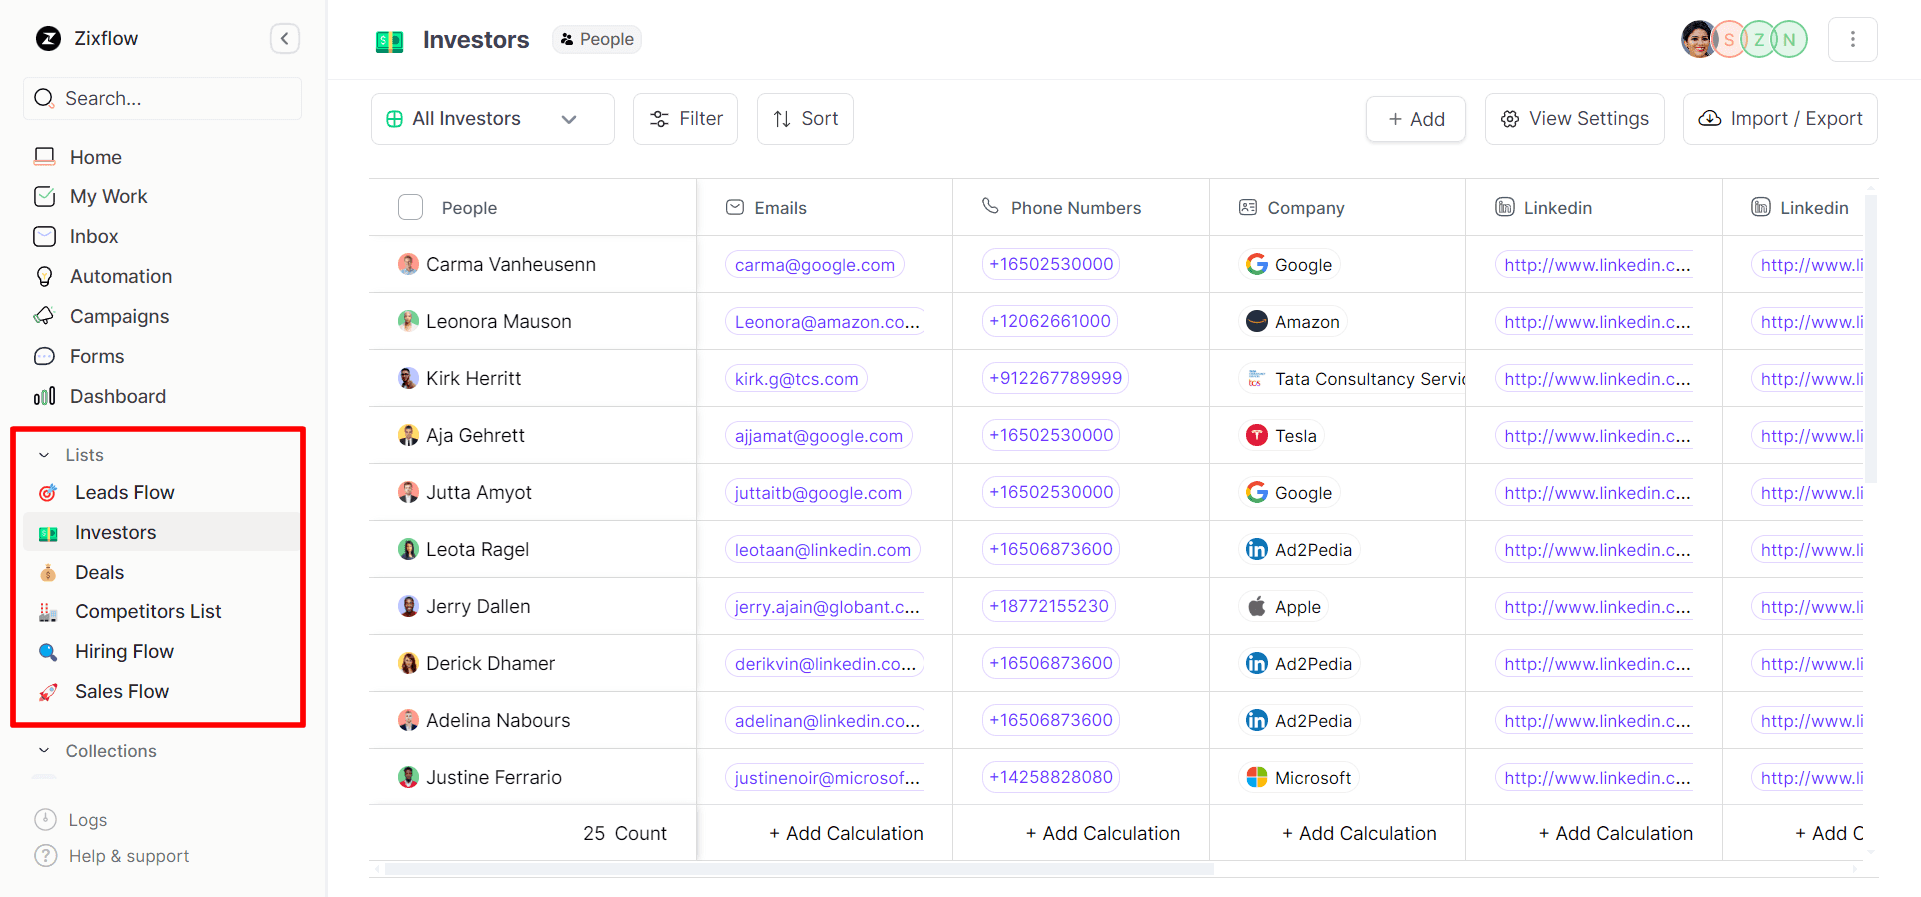This screenshot has width=1921, height=897.
Task: Expand the Collections section
Action: click(44, 751)
